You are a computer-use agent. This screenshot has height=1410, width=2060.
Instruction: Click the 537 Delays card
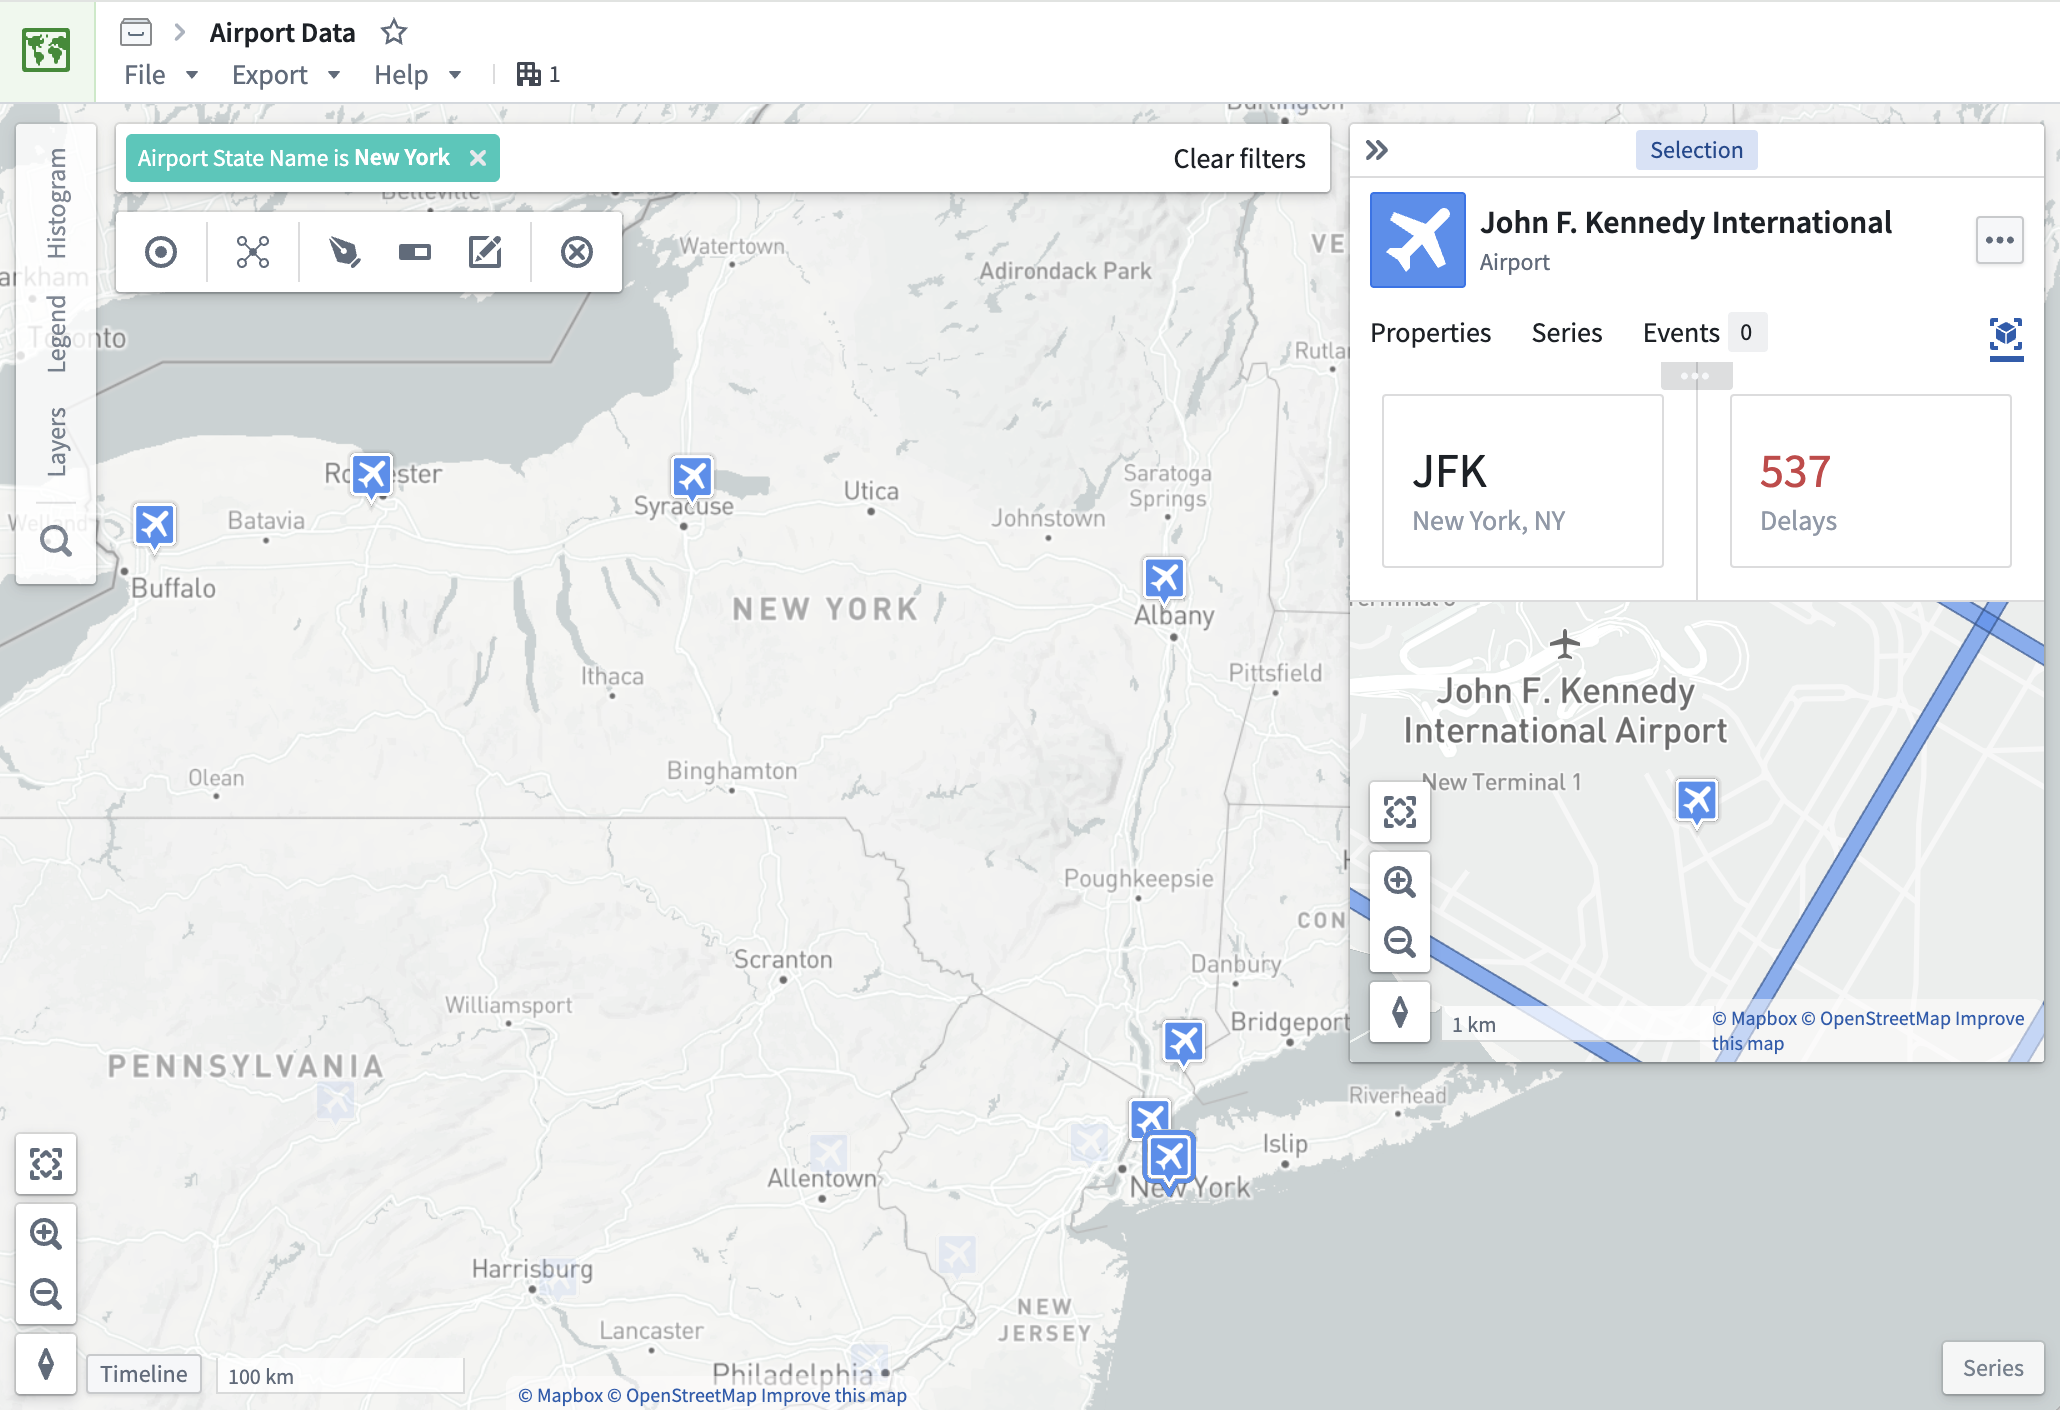click(1870, 481)
